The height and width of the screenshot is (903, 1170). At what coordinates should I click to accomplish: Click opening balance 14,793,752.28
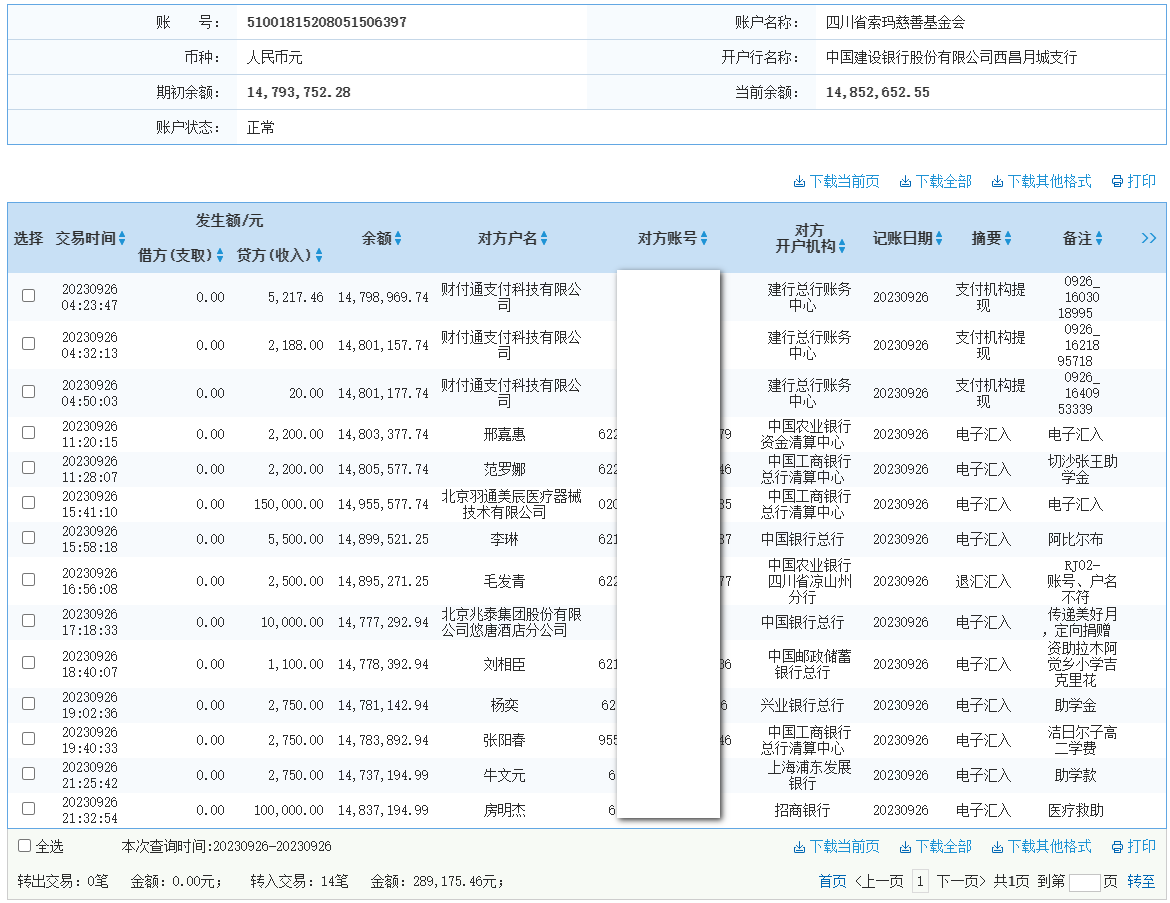click(x=298, y=93)
